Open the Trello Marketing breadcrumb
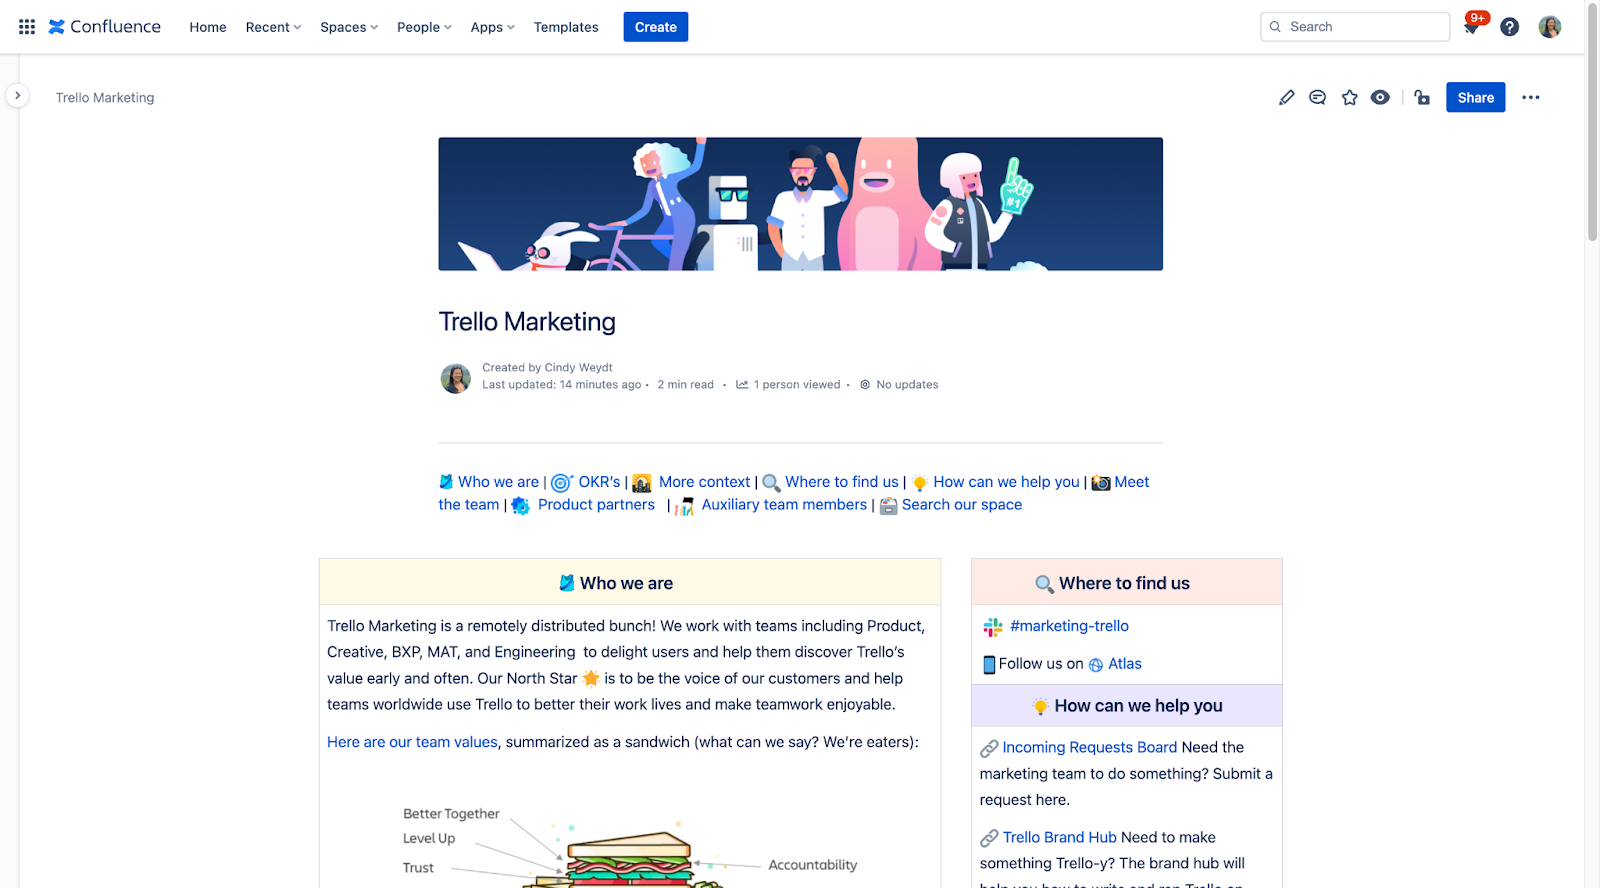The width and height of the screenshot is (1600, 888). [x=105, y=97]
